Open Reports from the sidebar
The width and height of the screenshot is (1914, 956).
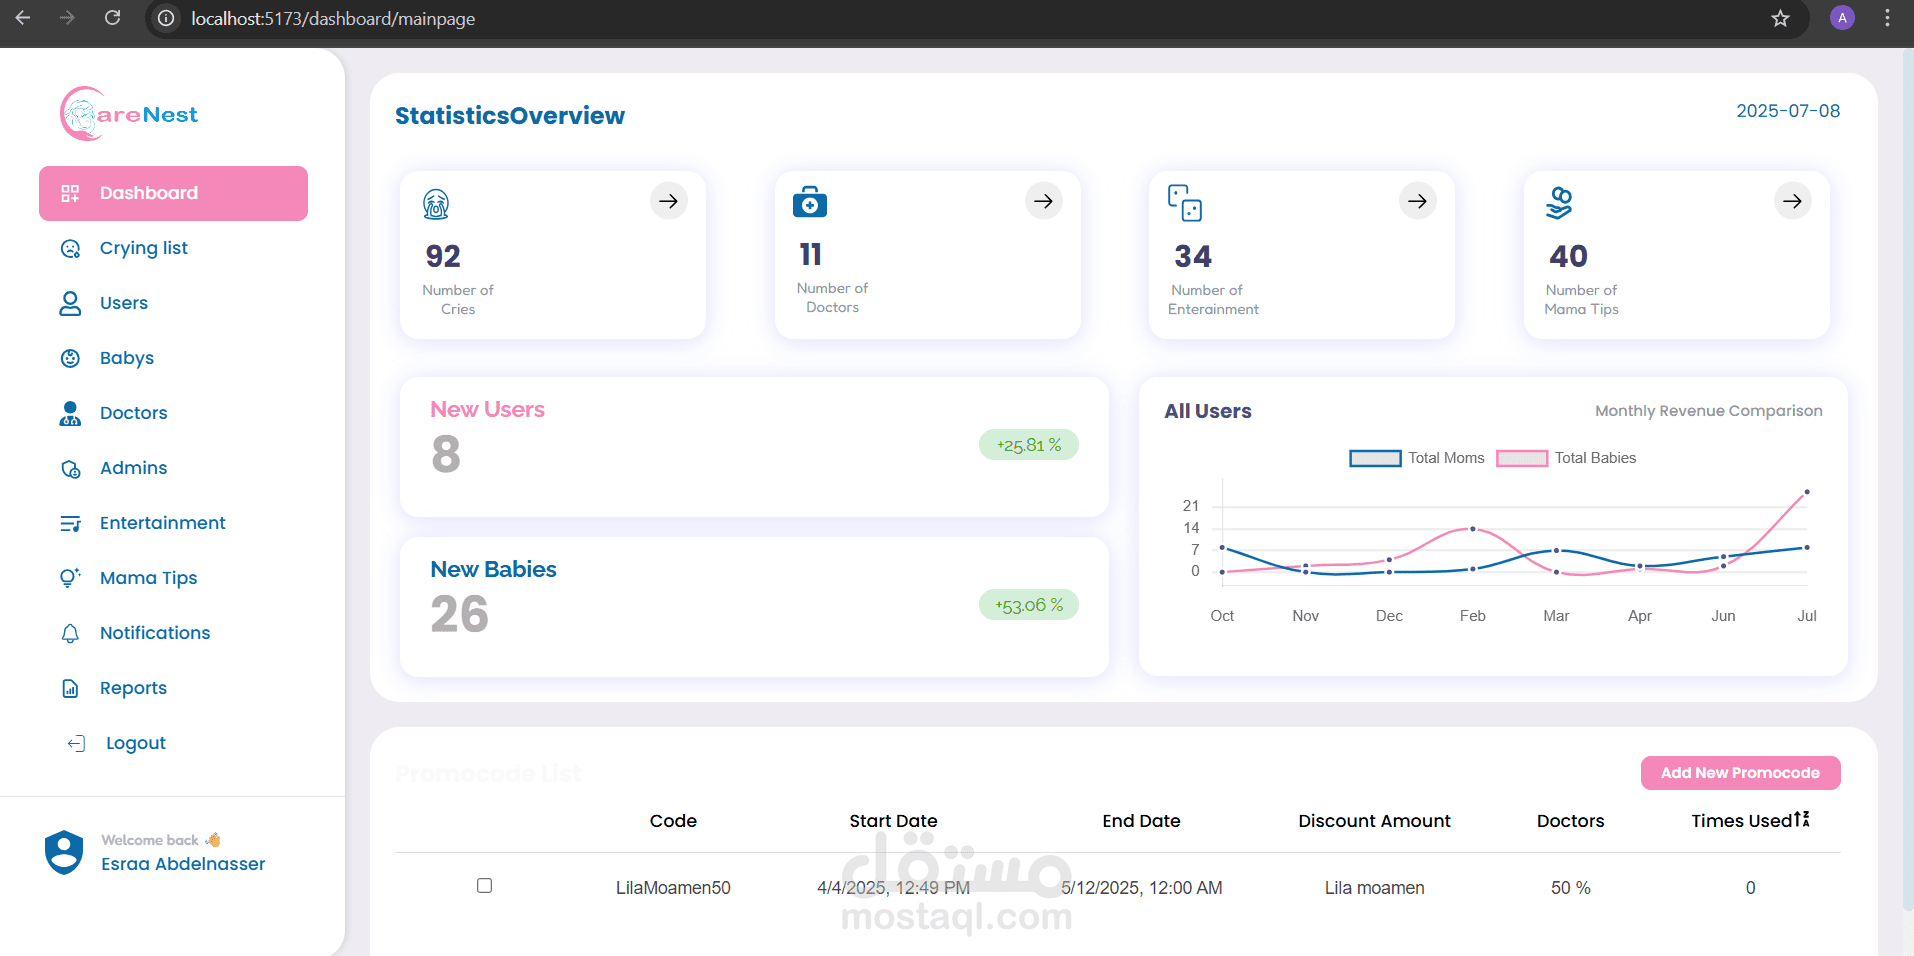[133, 688]
